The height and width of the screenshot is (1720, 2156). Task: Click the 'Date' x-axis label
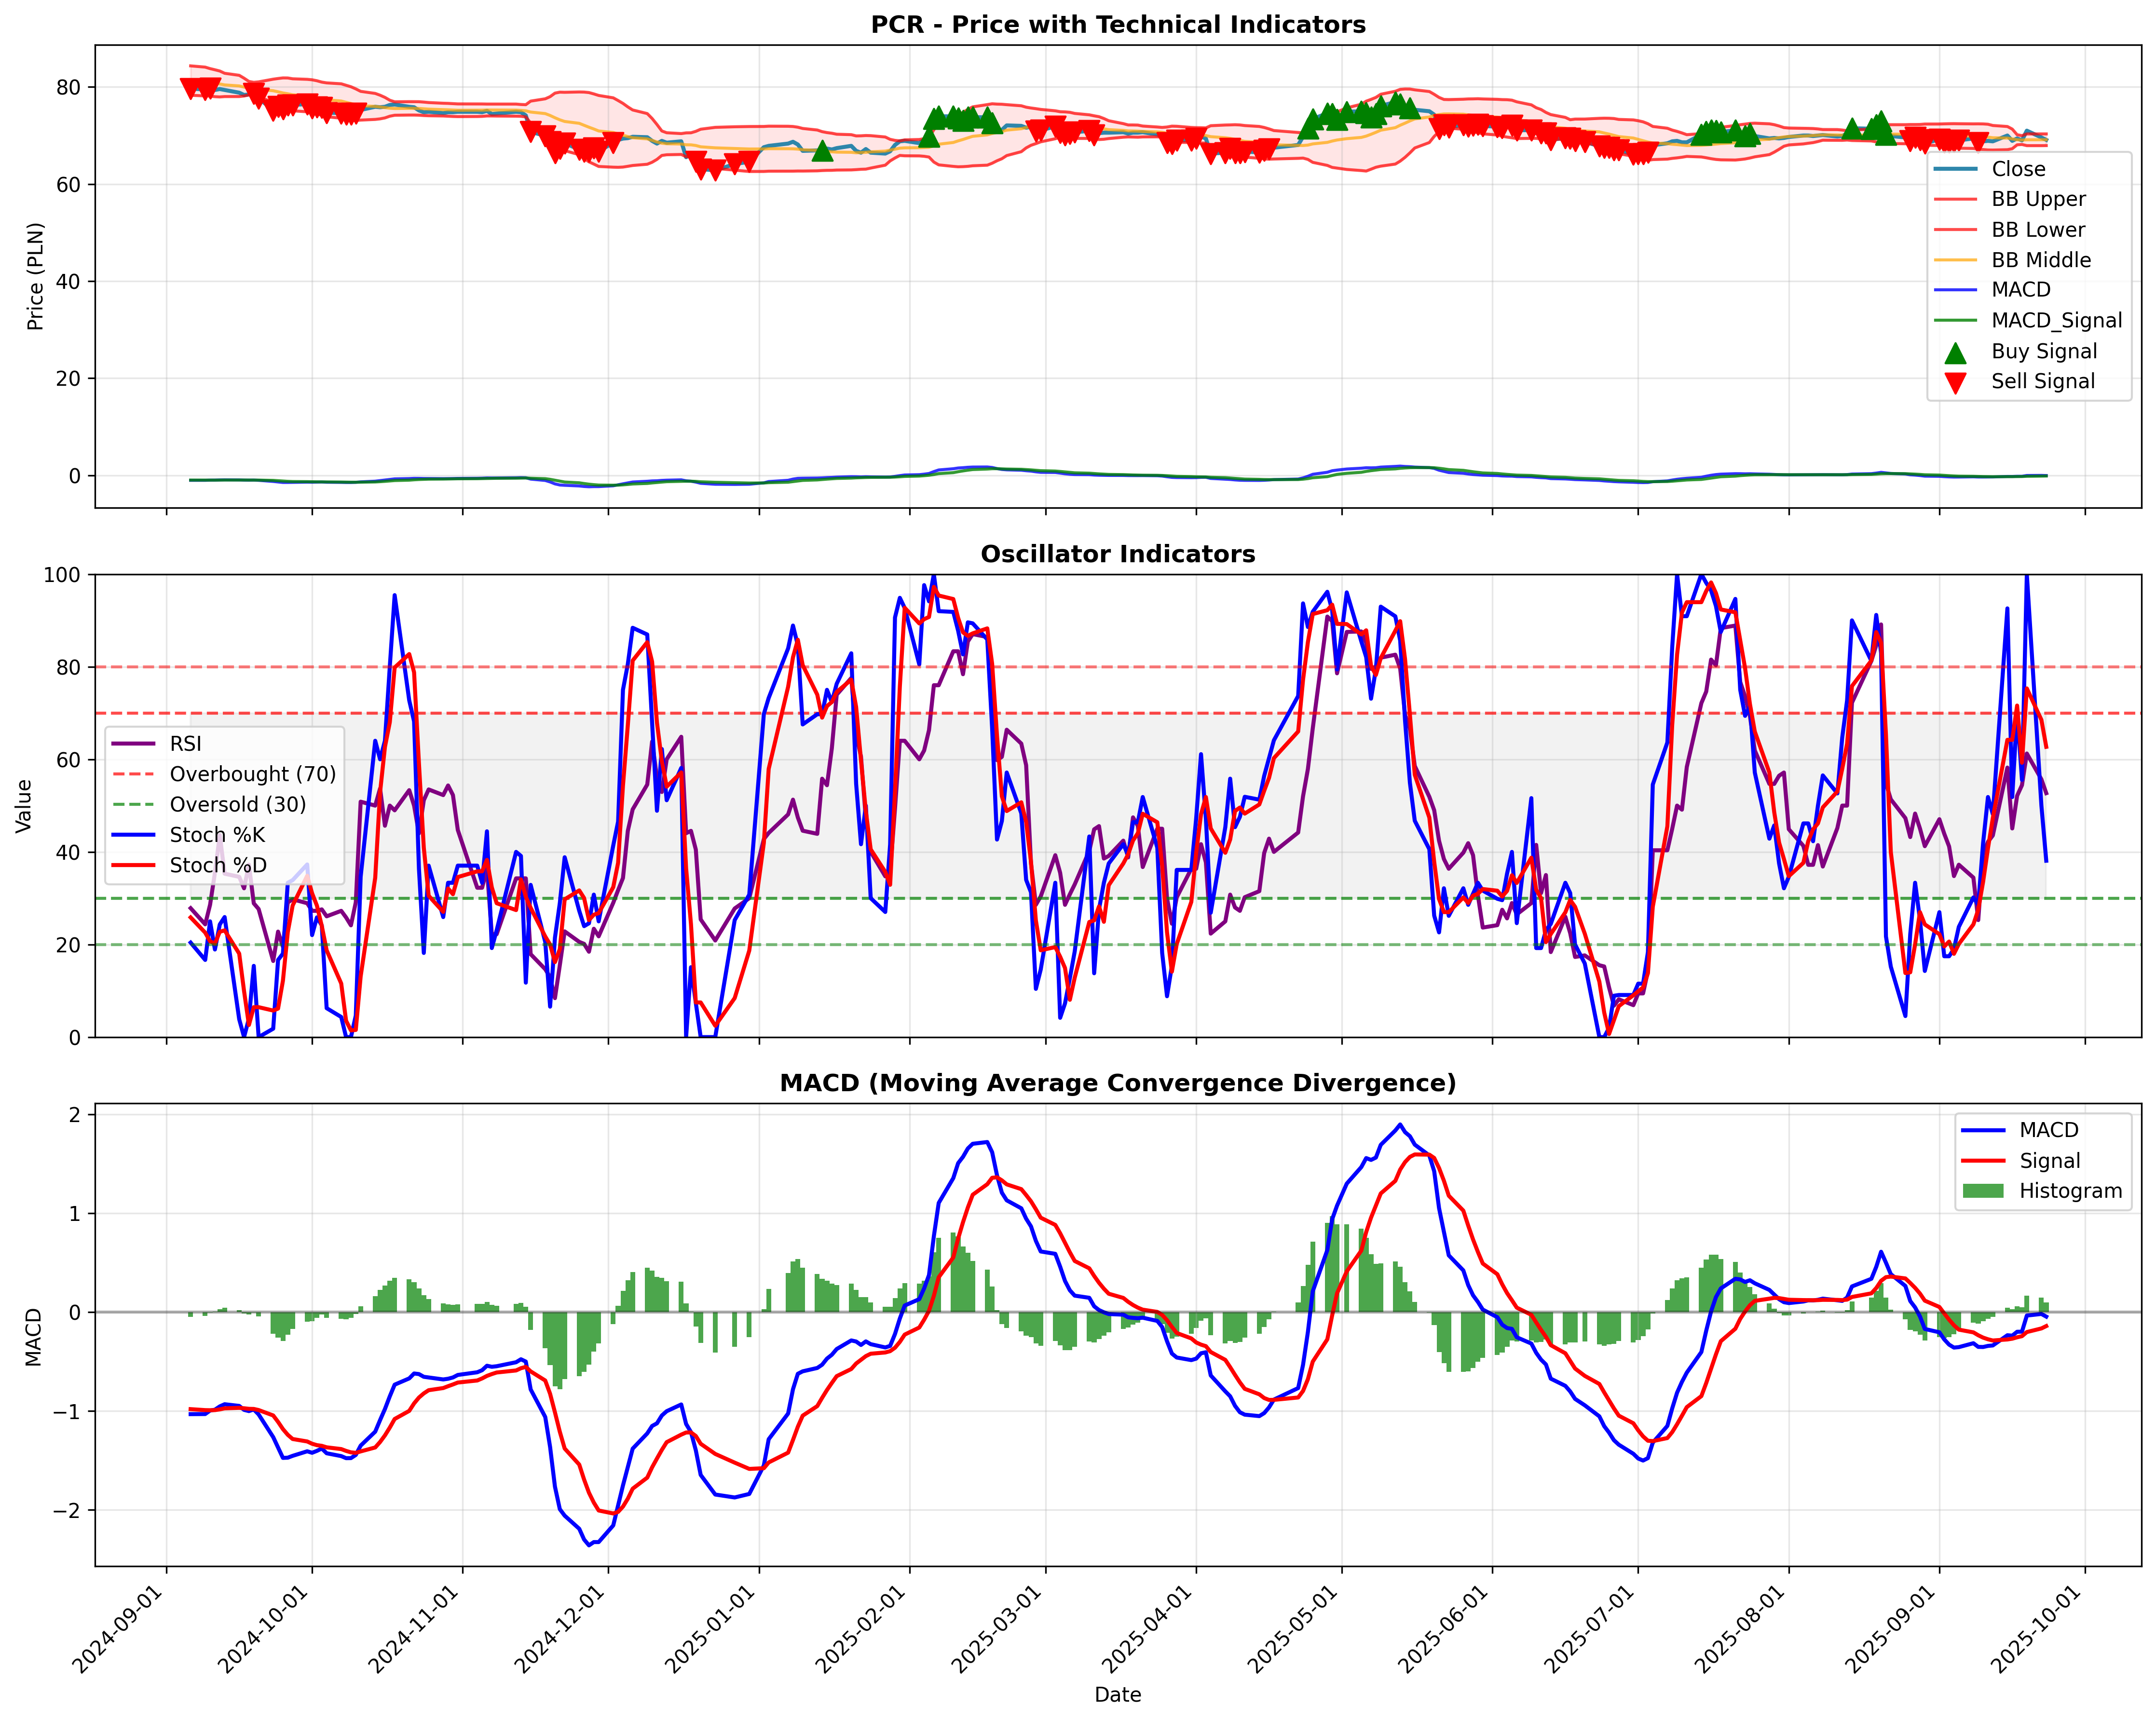pos(1117,1695)
